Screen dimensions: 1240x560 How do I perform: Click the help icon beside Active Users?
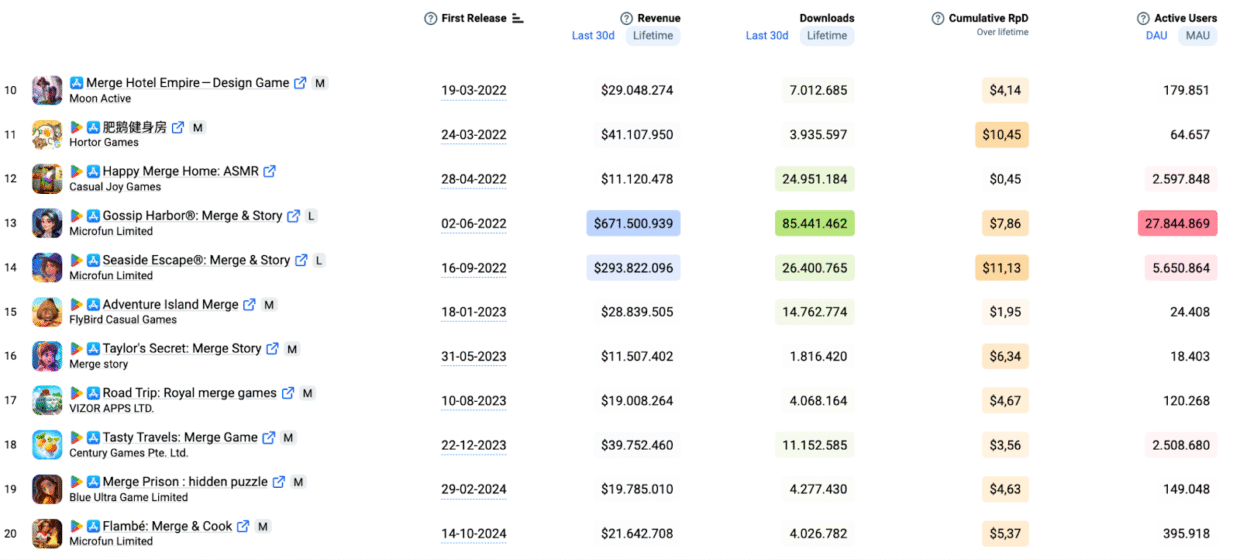pos(1143,18)
